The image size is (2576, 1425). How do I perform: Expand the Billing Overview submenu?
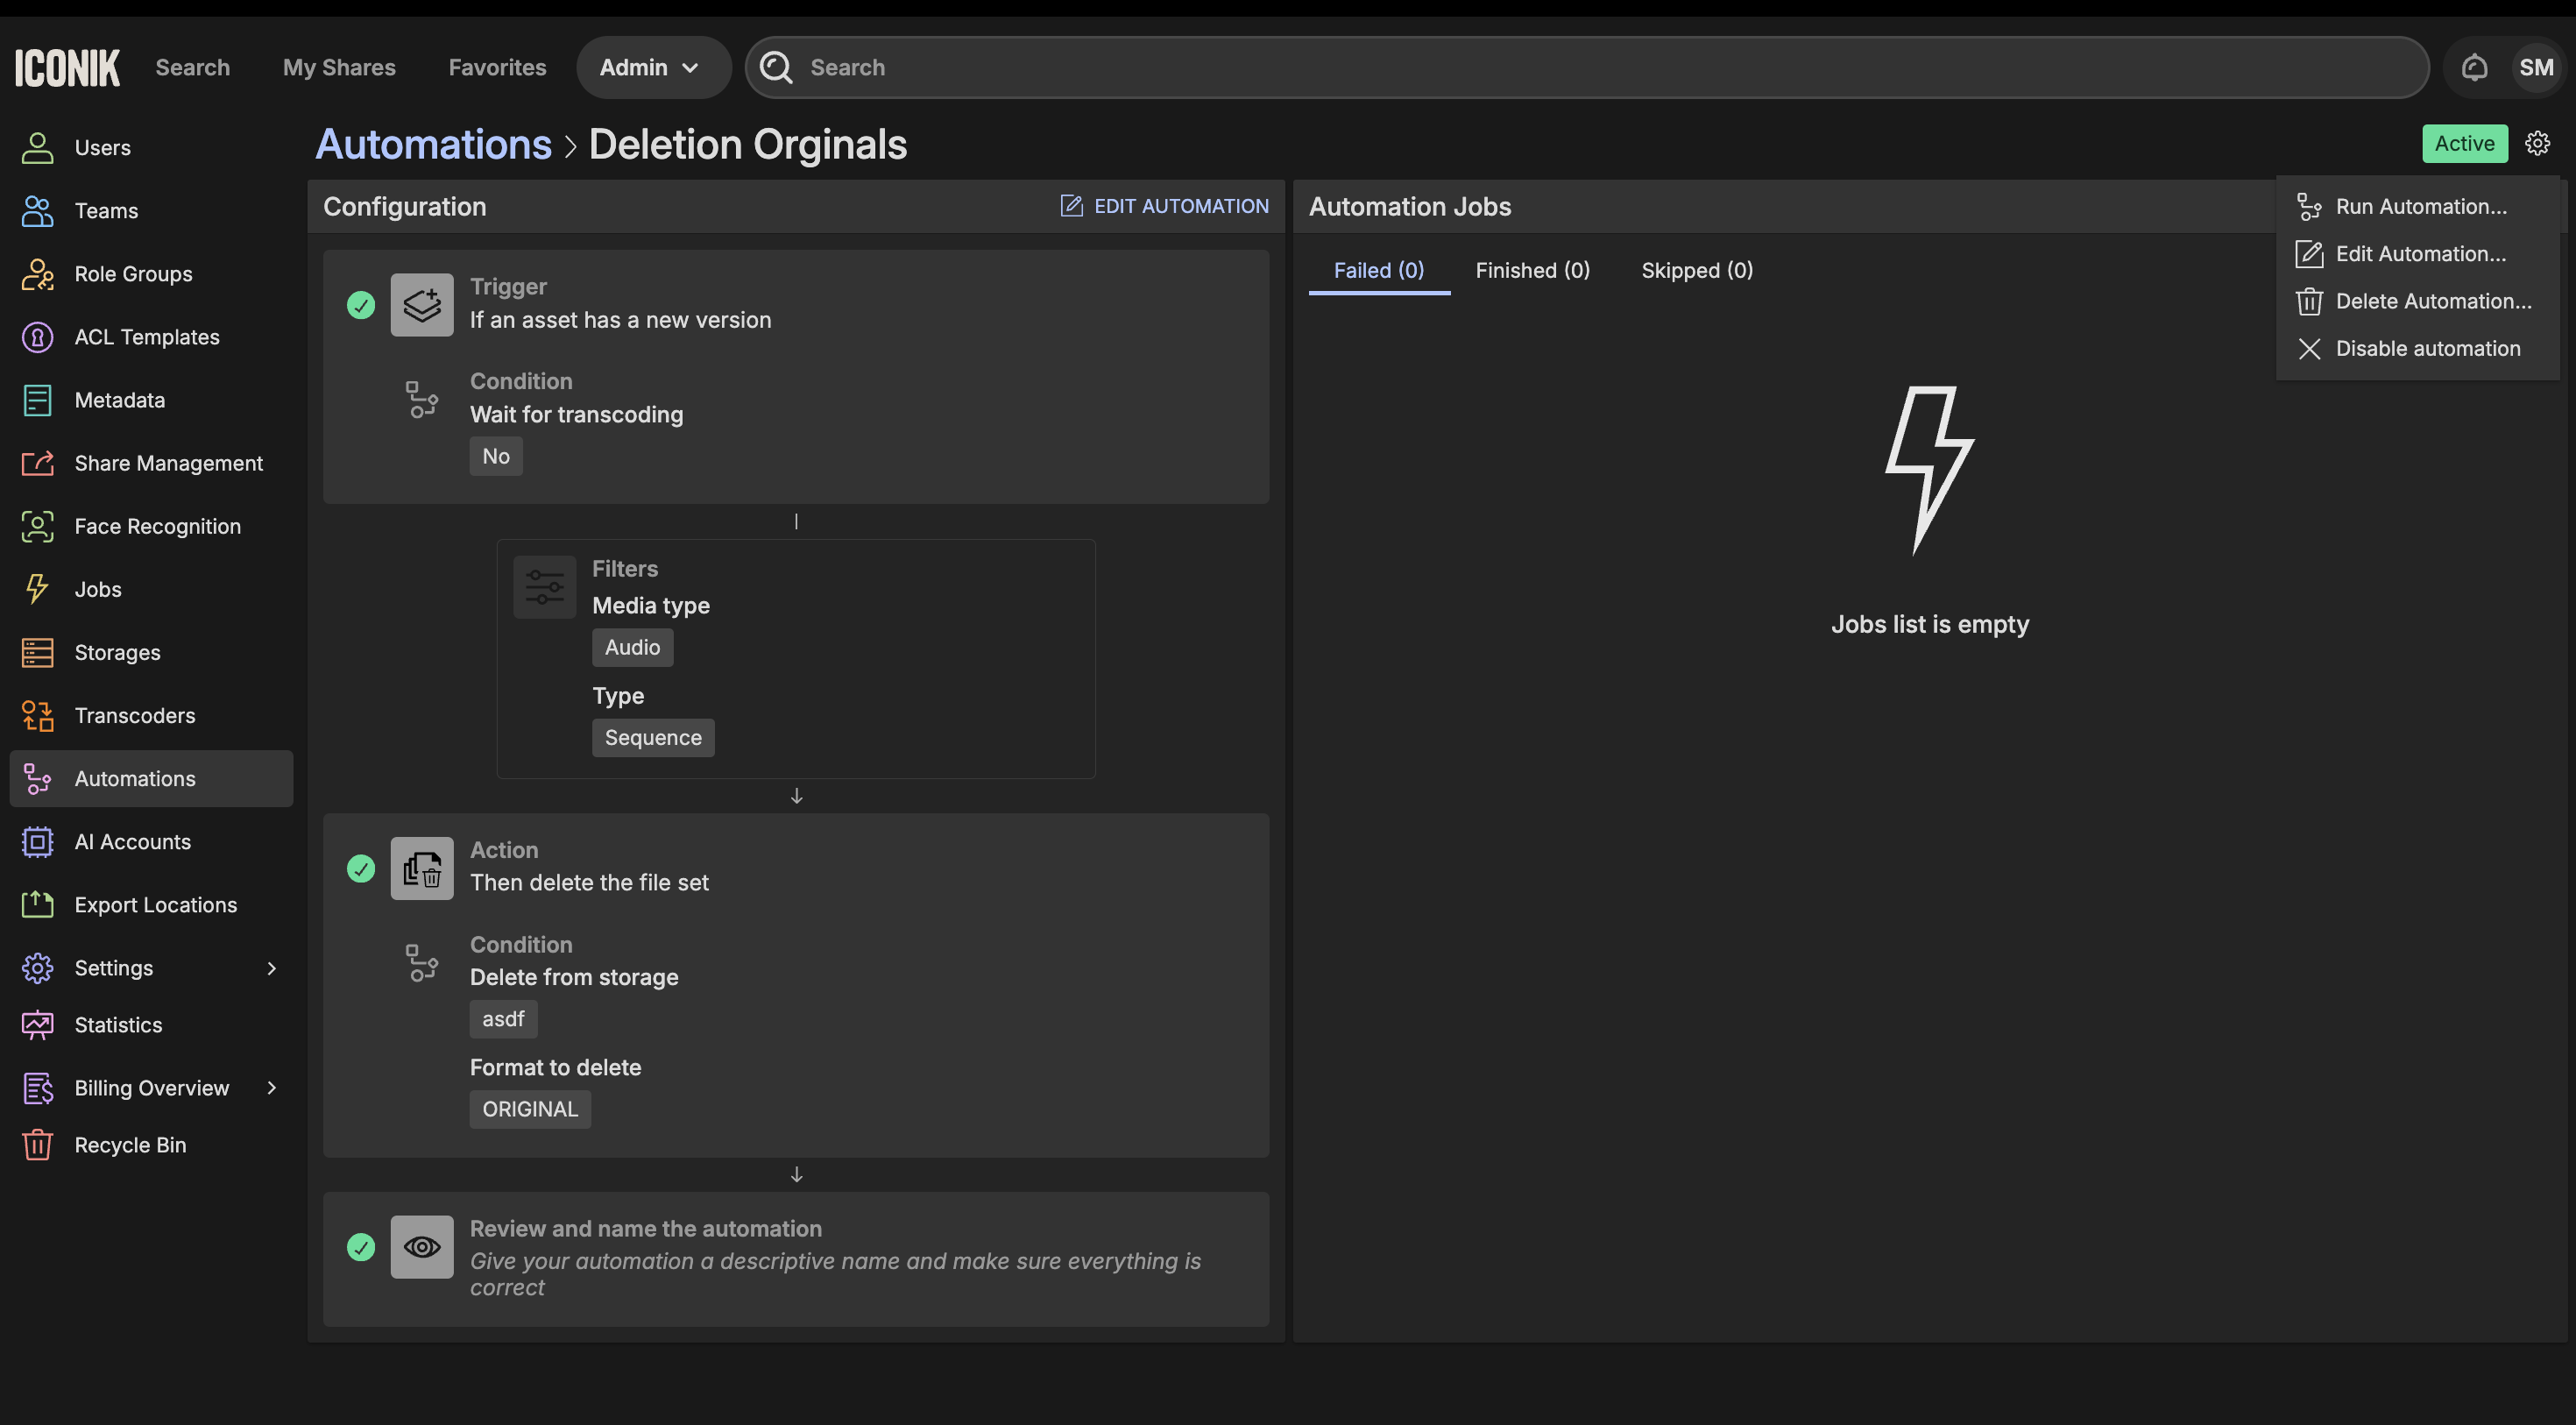pyautogui.click(x=271, y=1087)
